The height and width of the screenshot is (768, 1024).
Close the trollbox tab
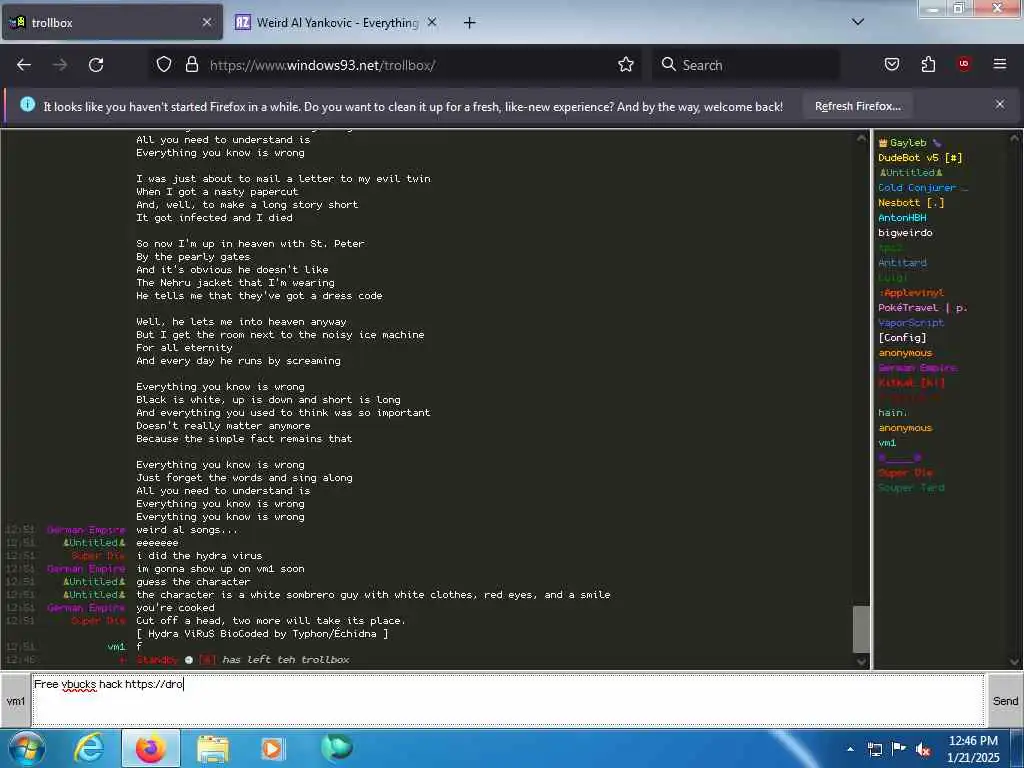[x=206, y=22]
